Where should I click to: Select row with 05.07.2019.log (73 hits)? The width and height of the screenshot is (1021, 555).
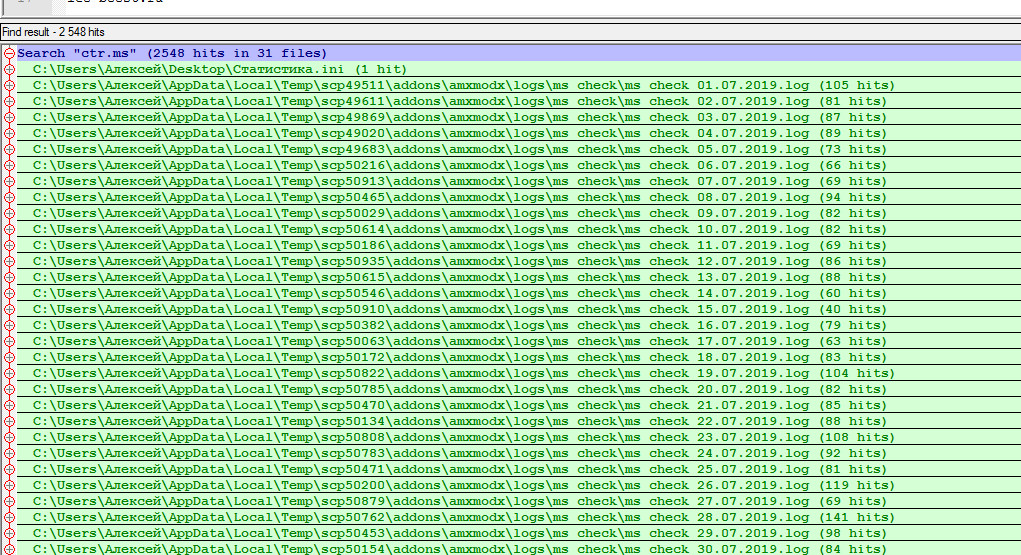click(518, 149)
